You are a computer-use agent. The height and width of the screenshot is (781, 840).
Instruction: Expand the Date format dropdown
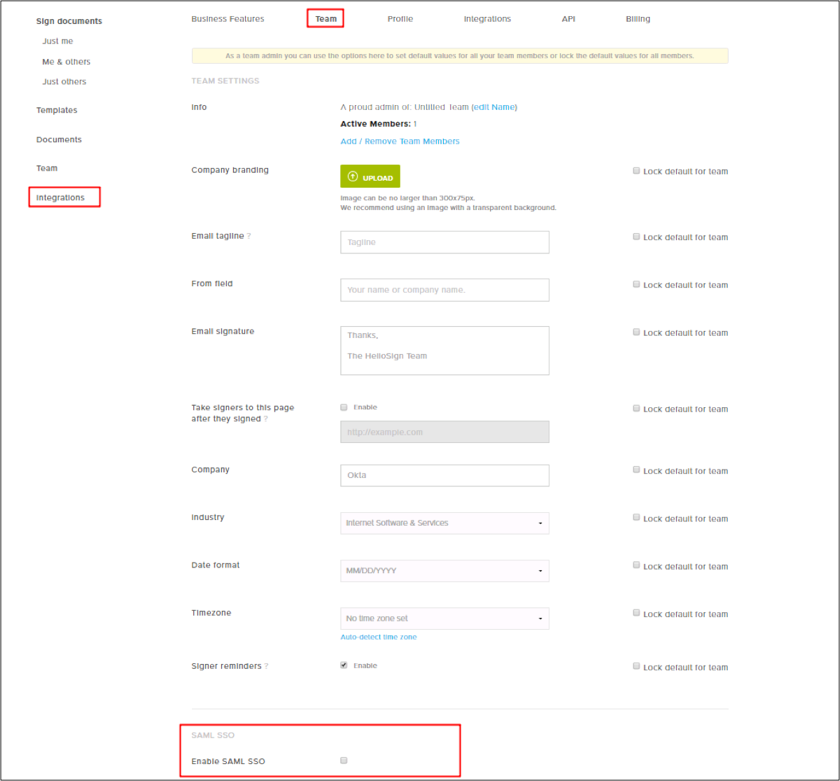tap(444, 571)
